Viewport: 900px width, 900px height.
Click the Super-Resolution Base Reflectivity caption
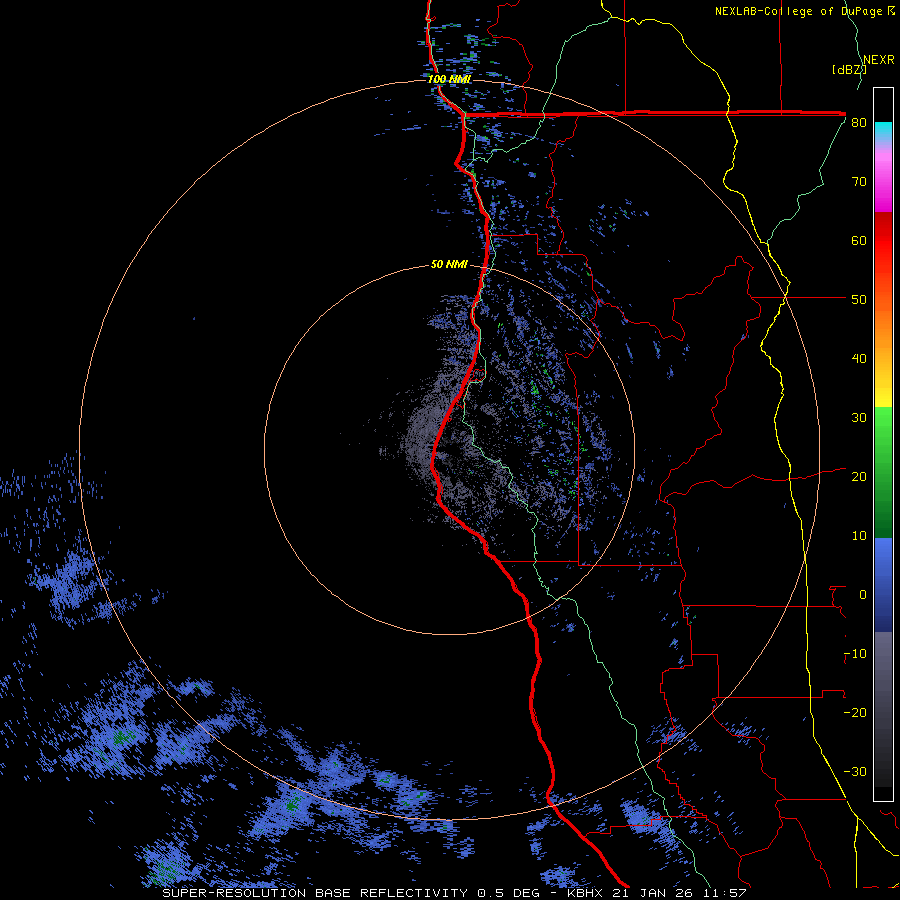pos(454,893)
